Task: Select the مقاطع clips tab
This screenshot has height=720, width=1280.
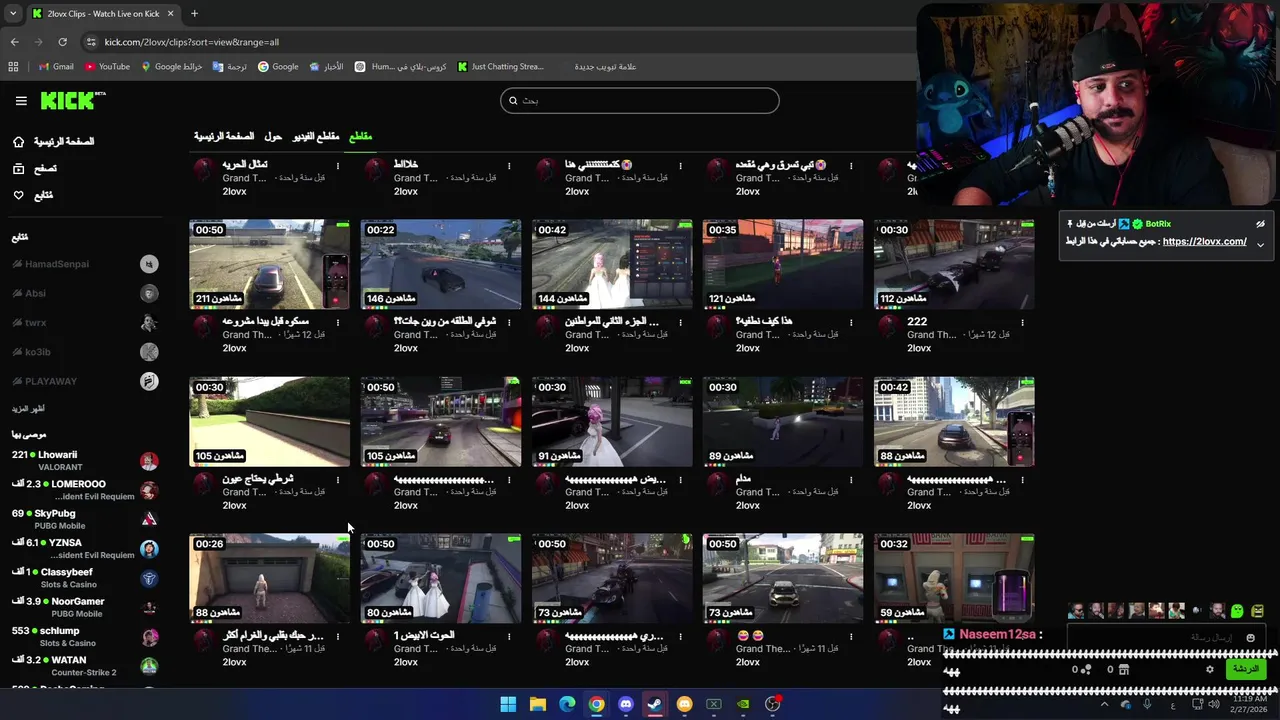Action: tap(360, 136)
